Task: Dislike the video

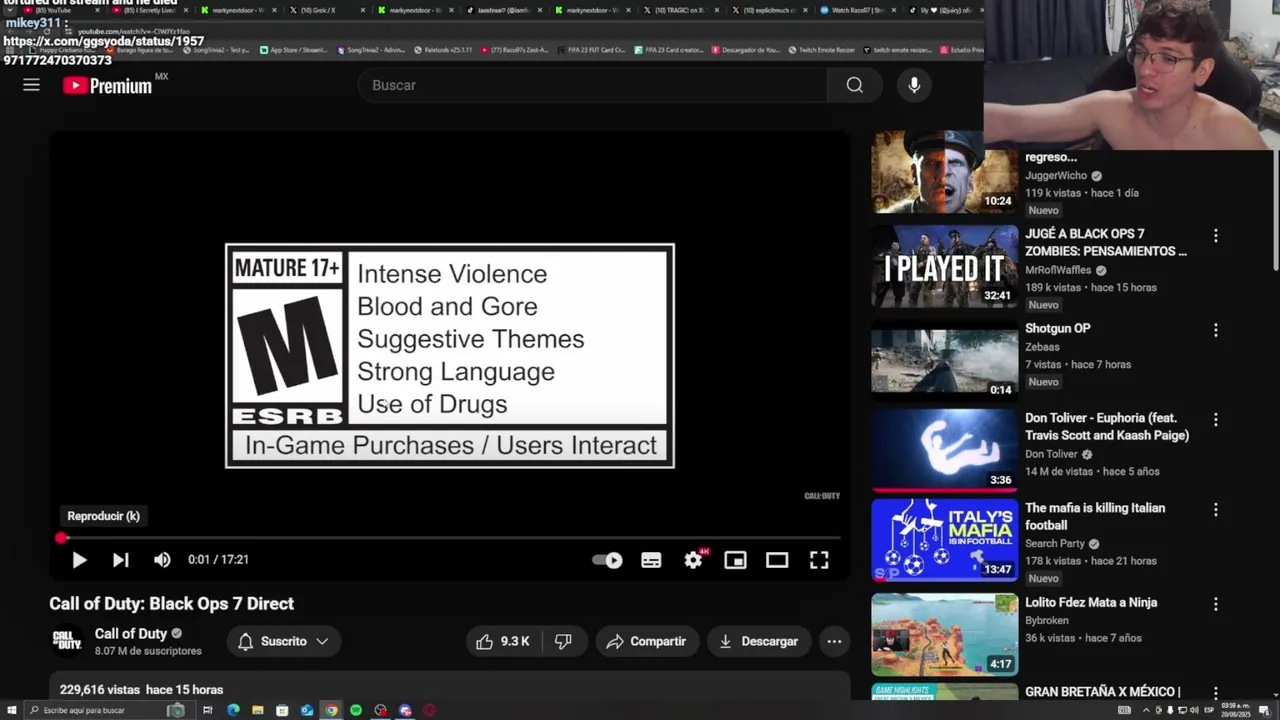Action: 563,641
